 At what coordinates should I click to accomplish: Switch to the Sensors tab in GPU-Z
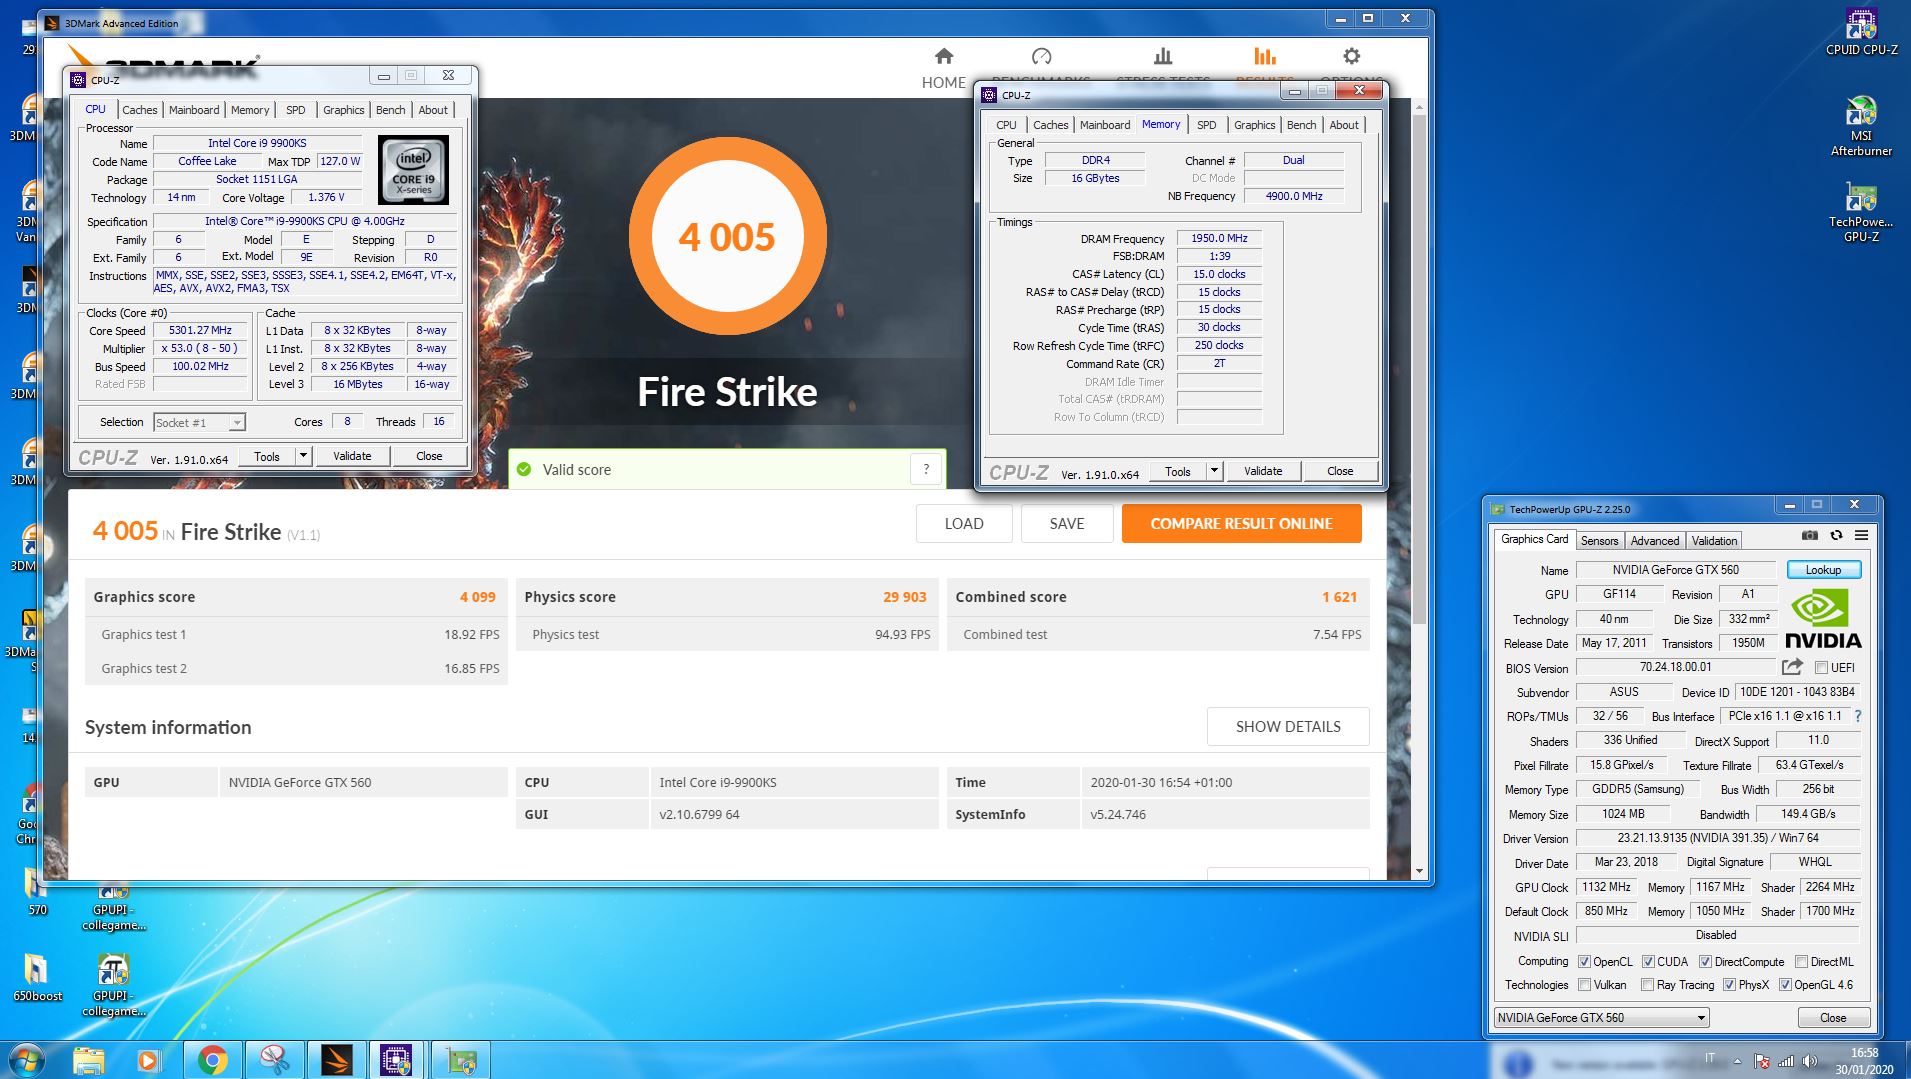(1599, 540)
